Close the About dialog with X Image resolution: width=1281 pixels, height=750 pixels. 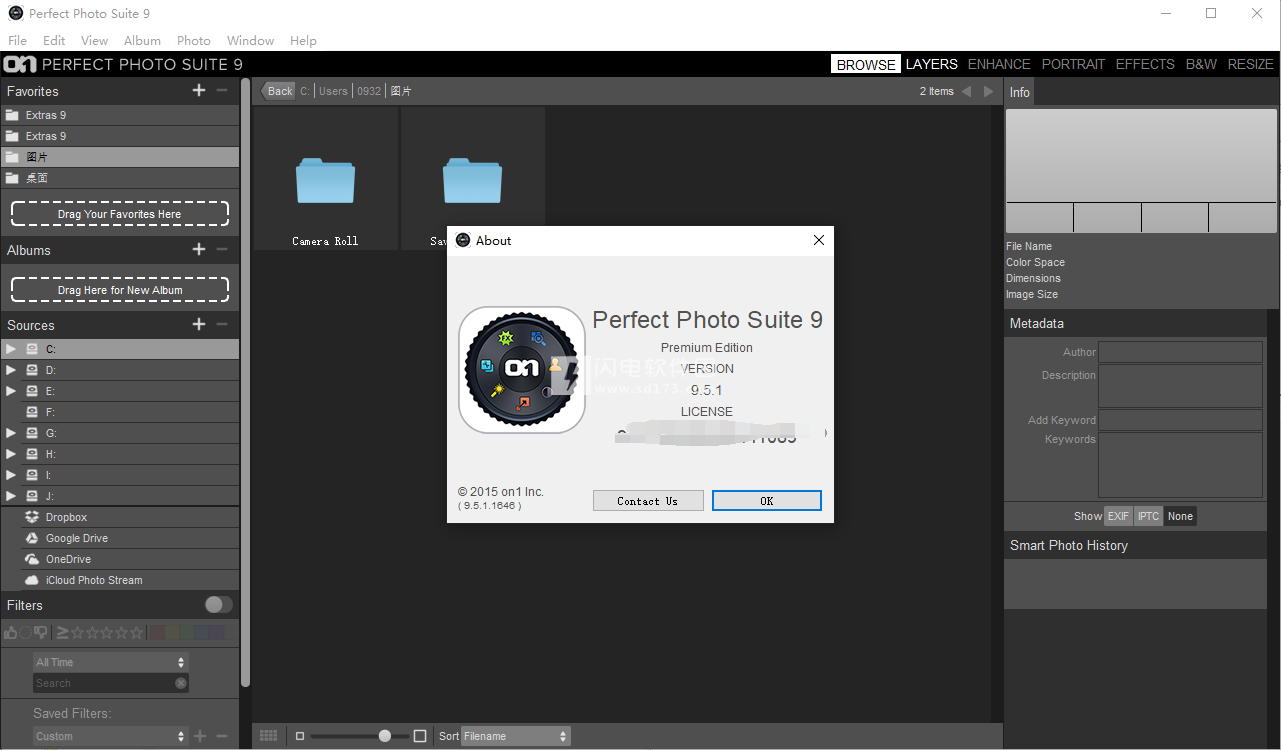[x=819, y=240]
